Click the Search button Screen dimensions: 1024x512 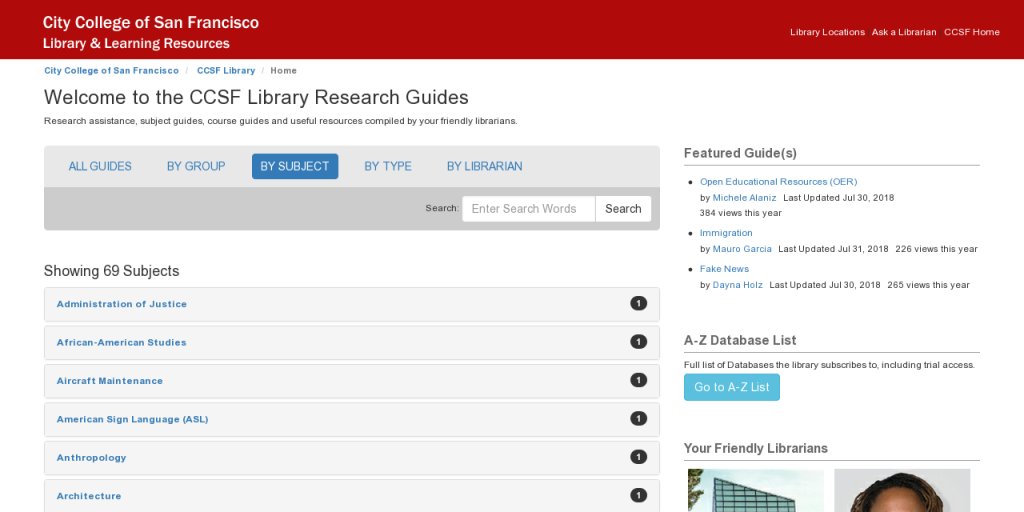[623, 209]
